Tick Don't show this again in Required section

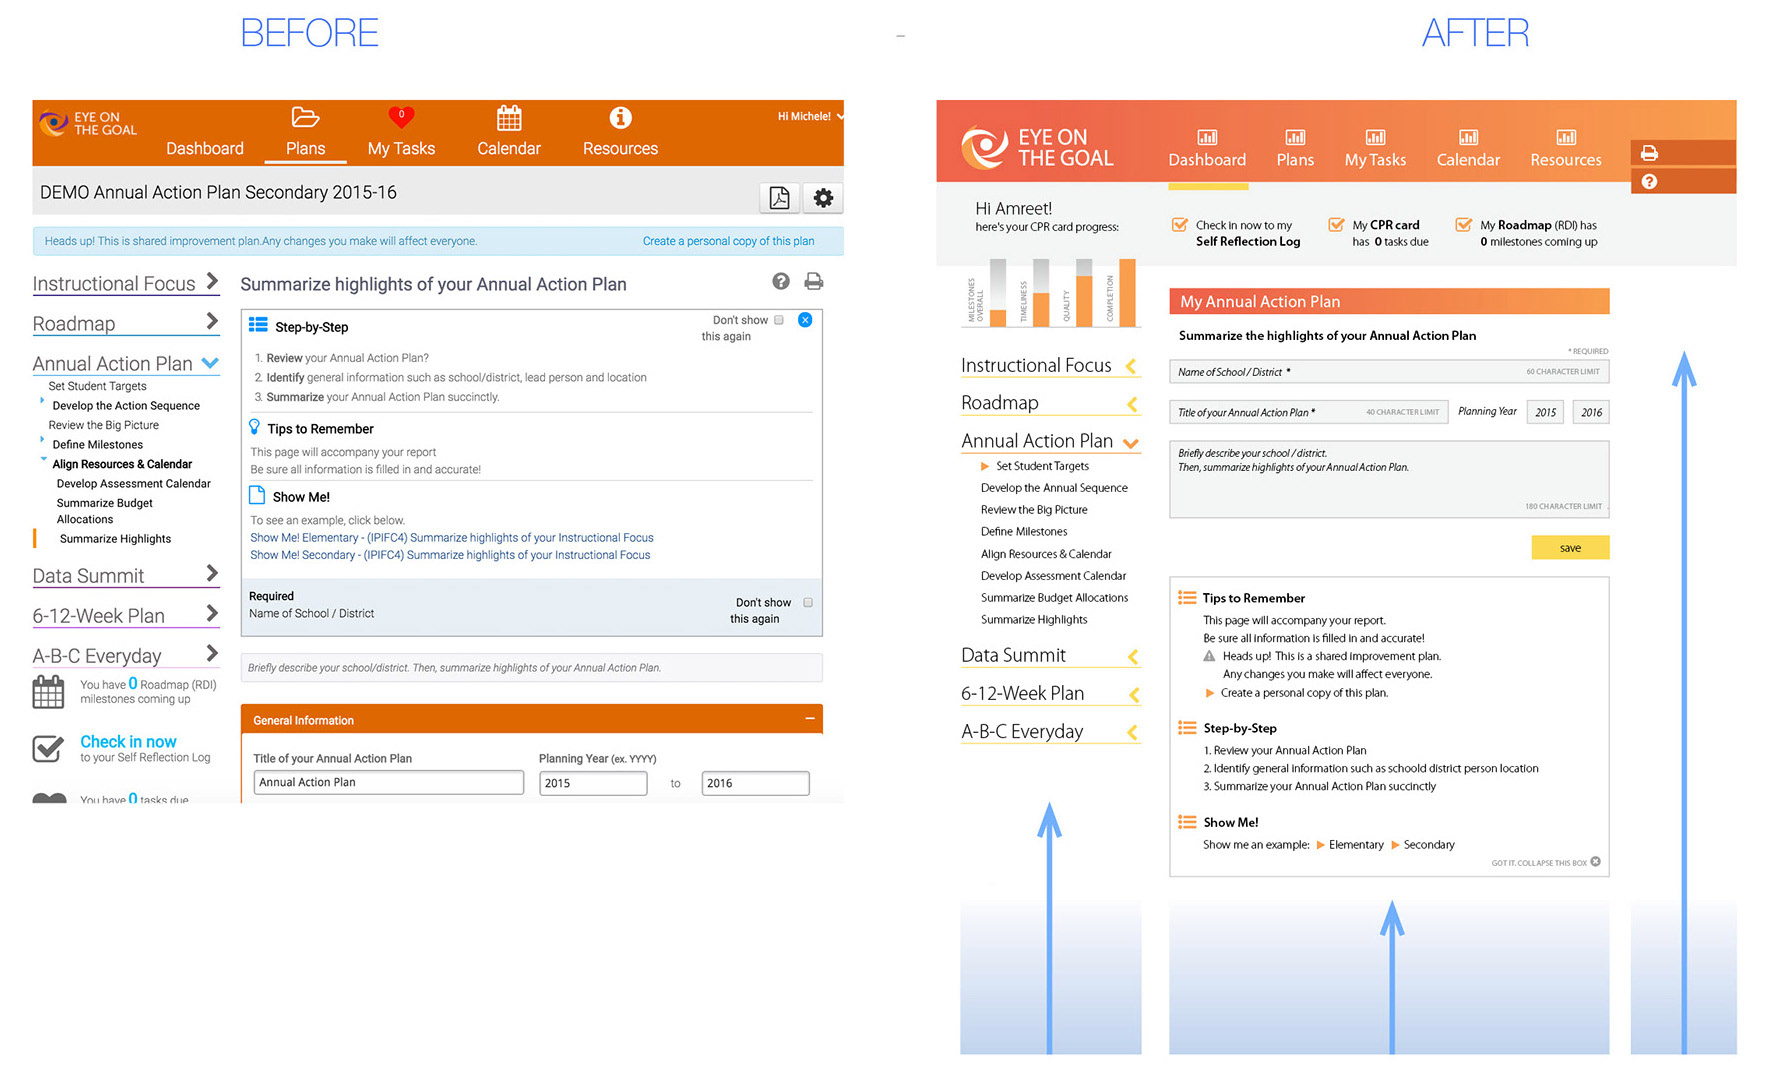click(808, 602)
